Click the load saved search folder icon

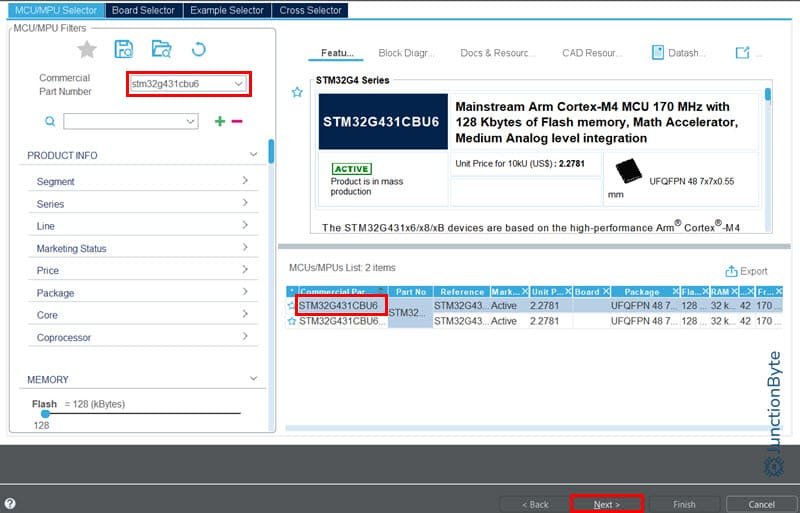click(x=162, y=49)
